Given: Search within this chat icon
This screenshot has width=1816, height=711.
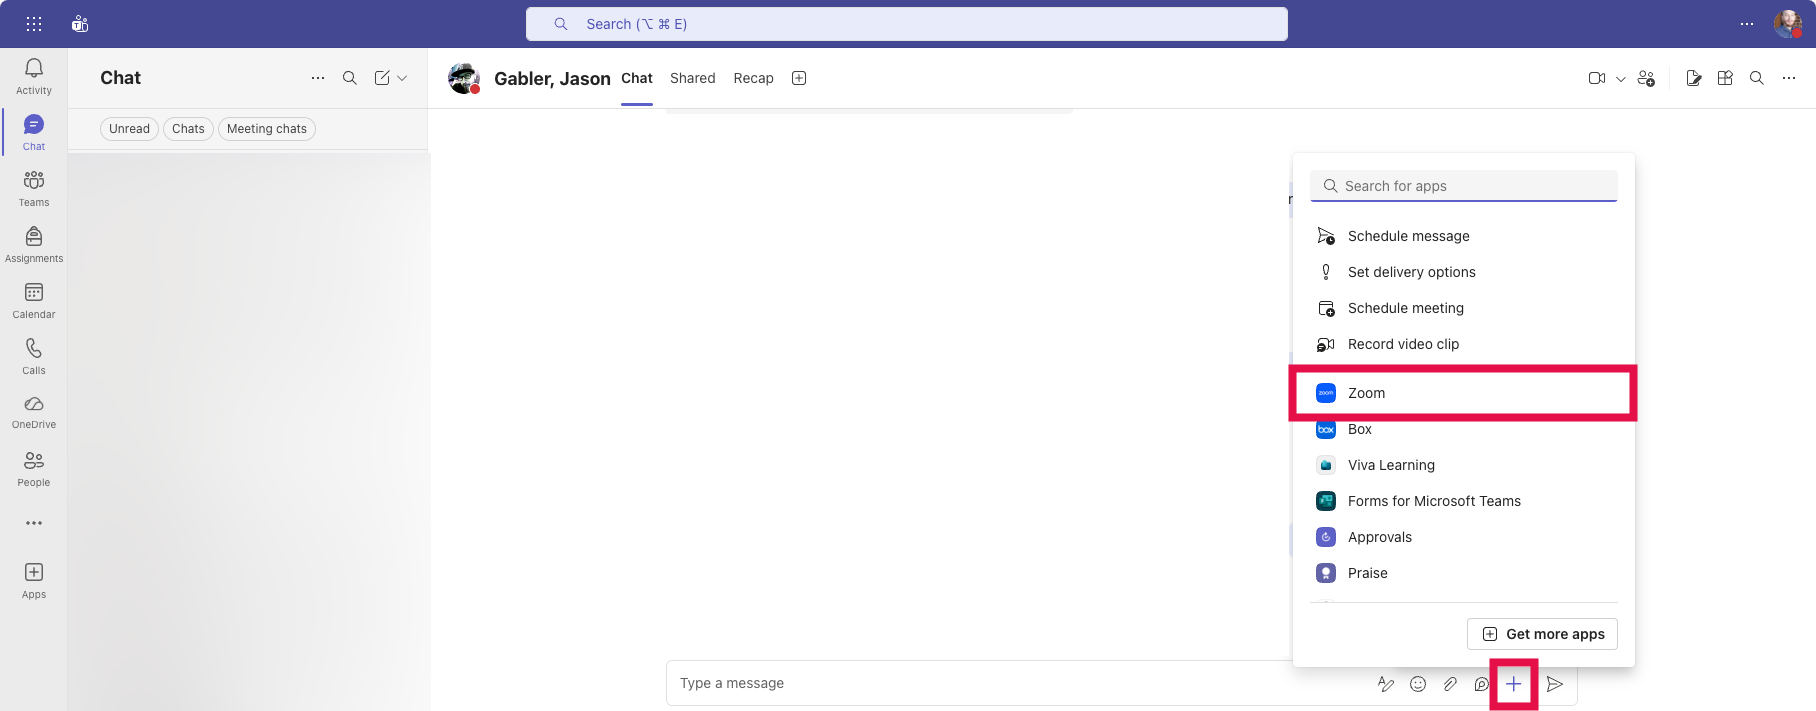Looking at the screenshot, I should click(1757, 78).
